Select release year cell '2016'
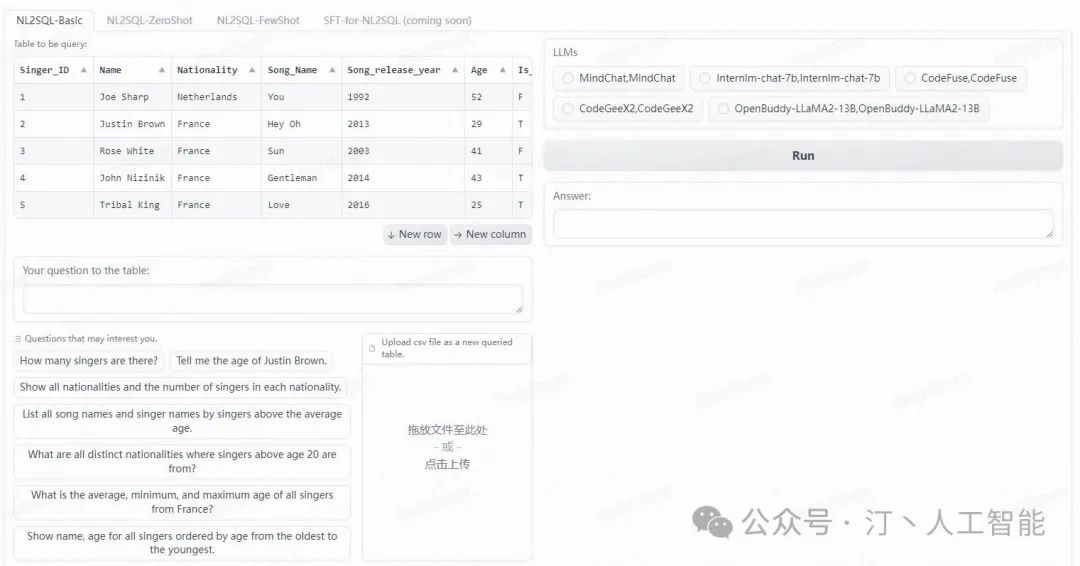This screenshot has width=1080, height=566. pyautogui.click(x=403, y=205)
